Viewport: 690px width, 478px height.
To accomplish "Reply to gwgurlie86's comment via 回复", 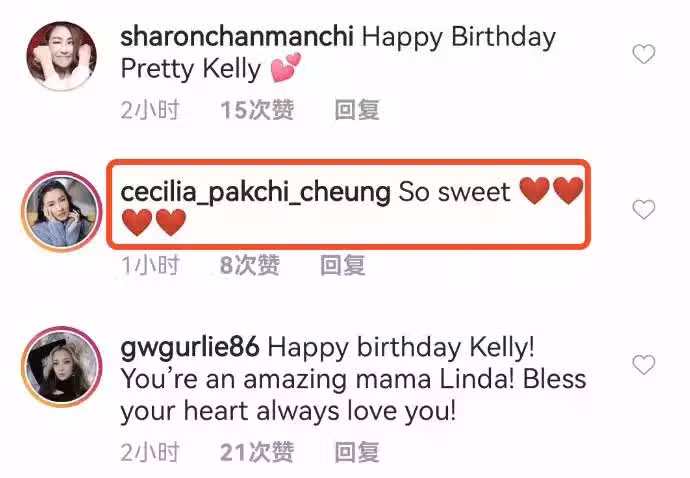I will (357, 452).
